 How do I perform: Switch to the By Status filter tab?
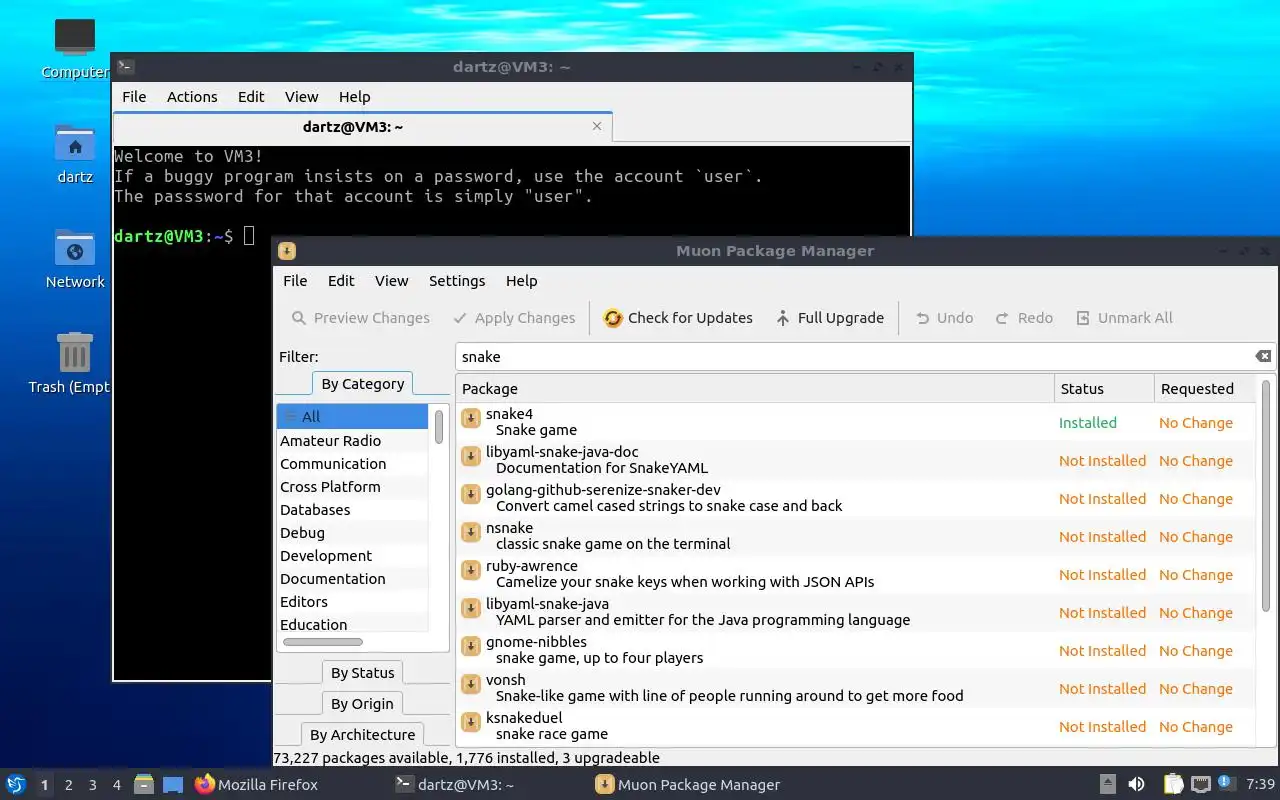[363, 673]
